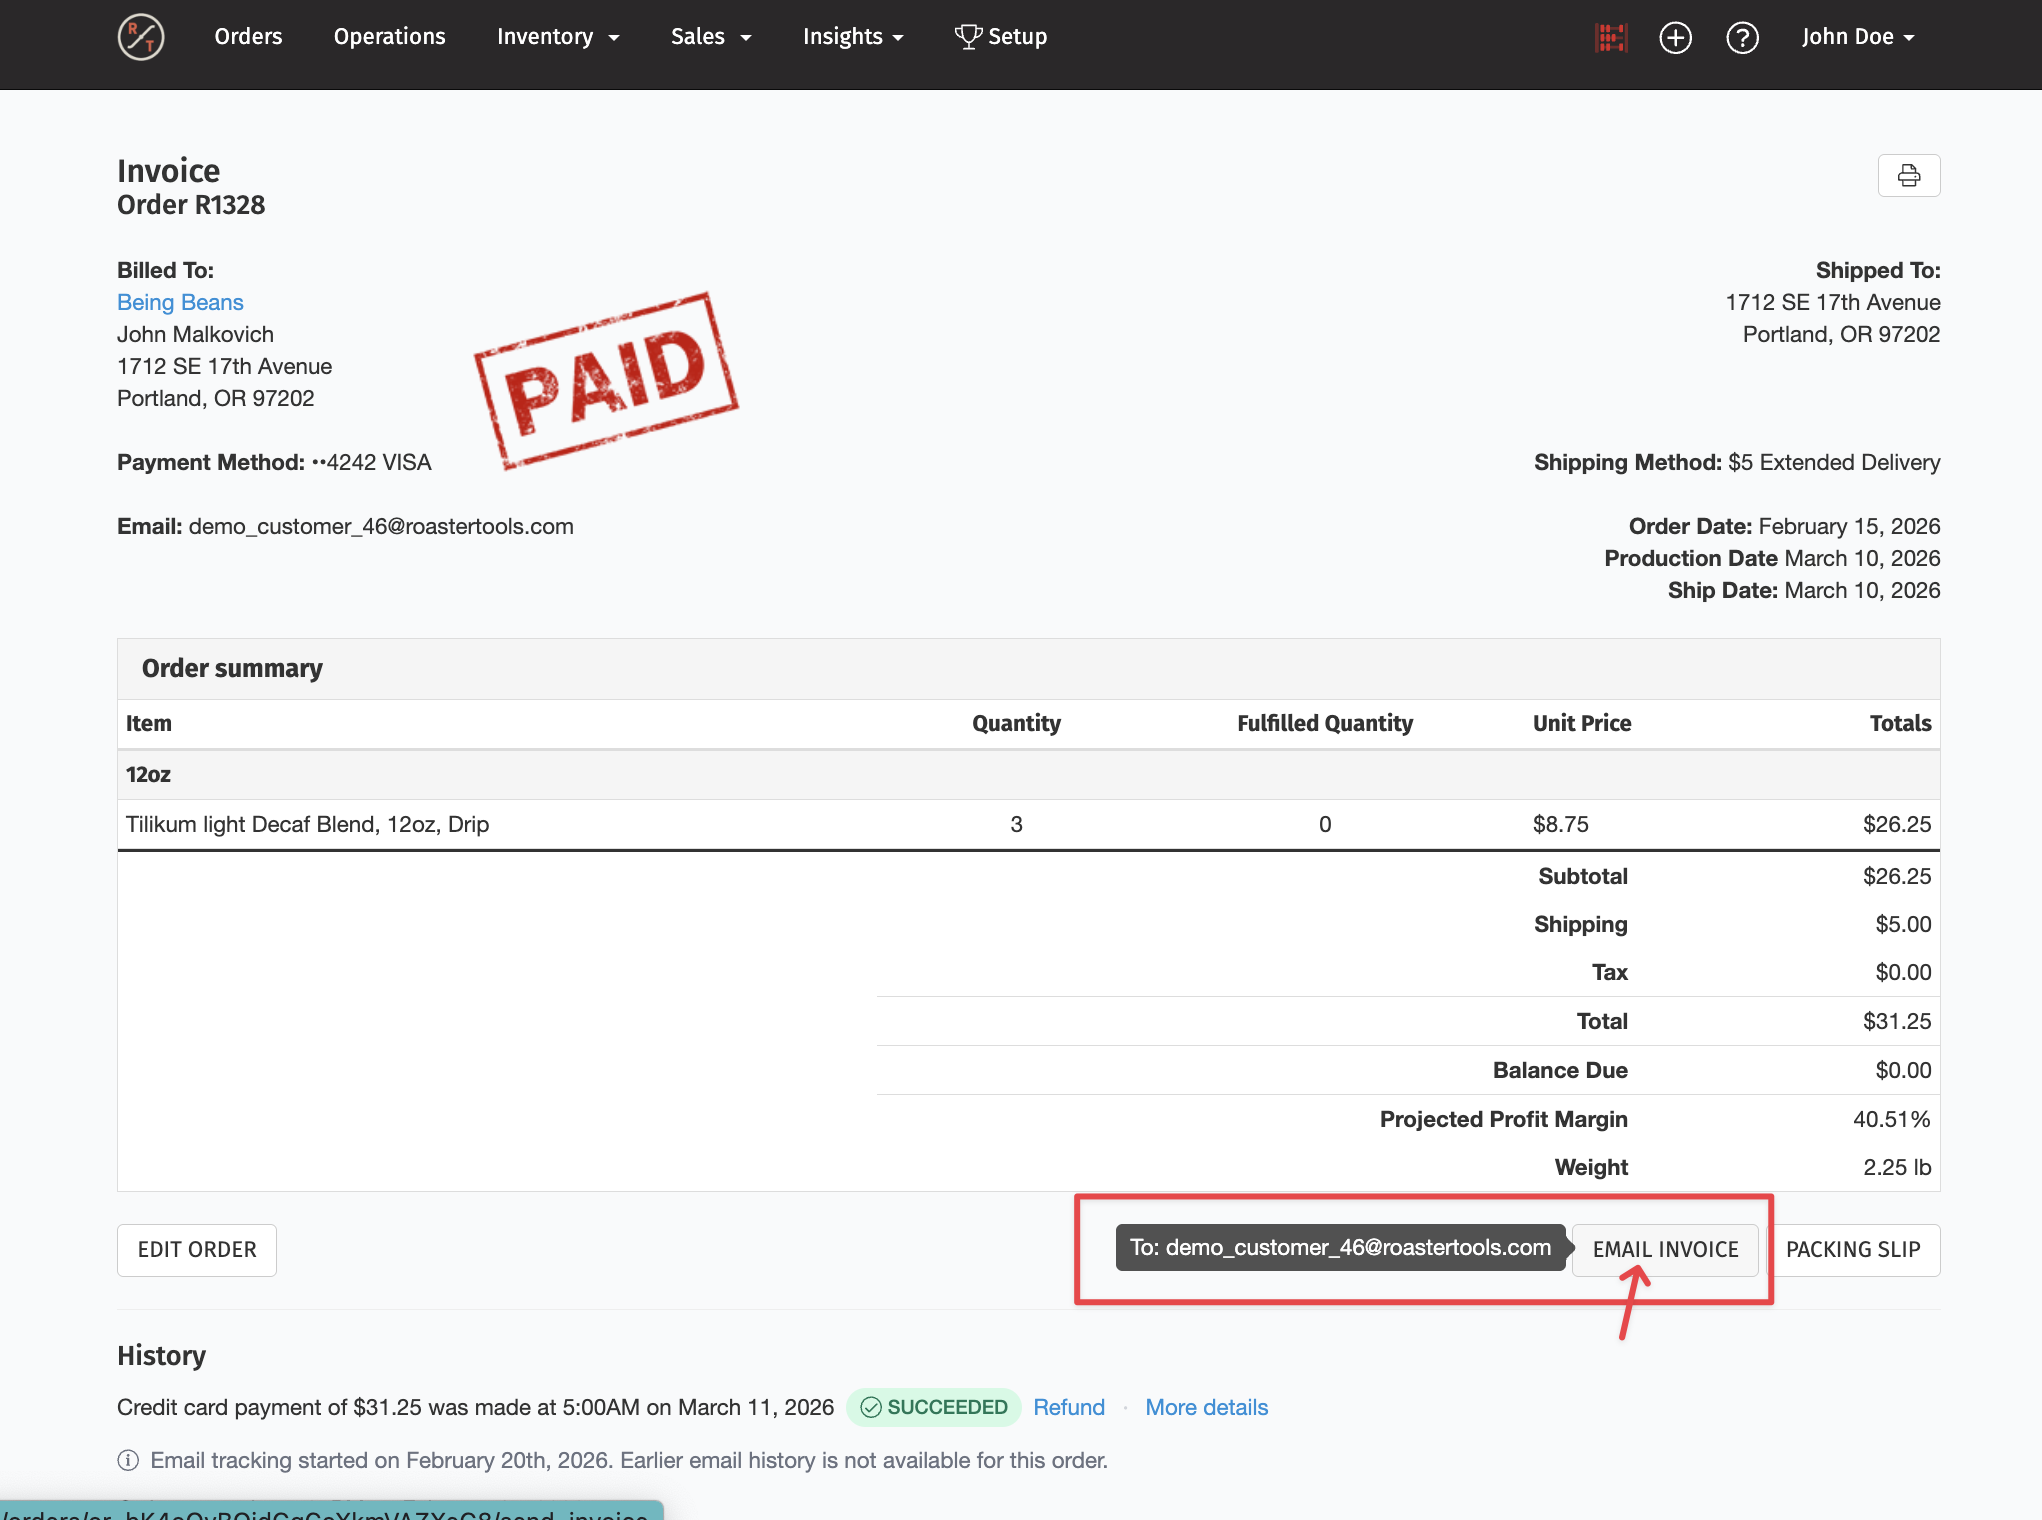Click the SUCCEEDED status badge
Screen dimensions: 2042x1520
coord(934,1407)
